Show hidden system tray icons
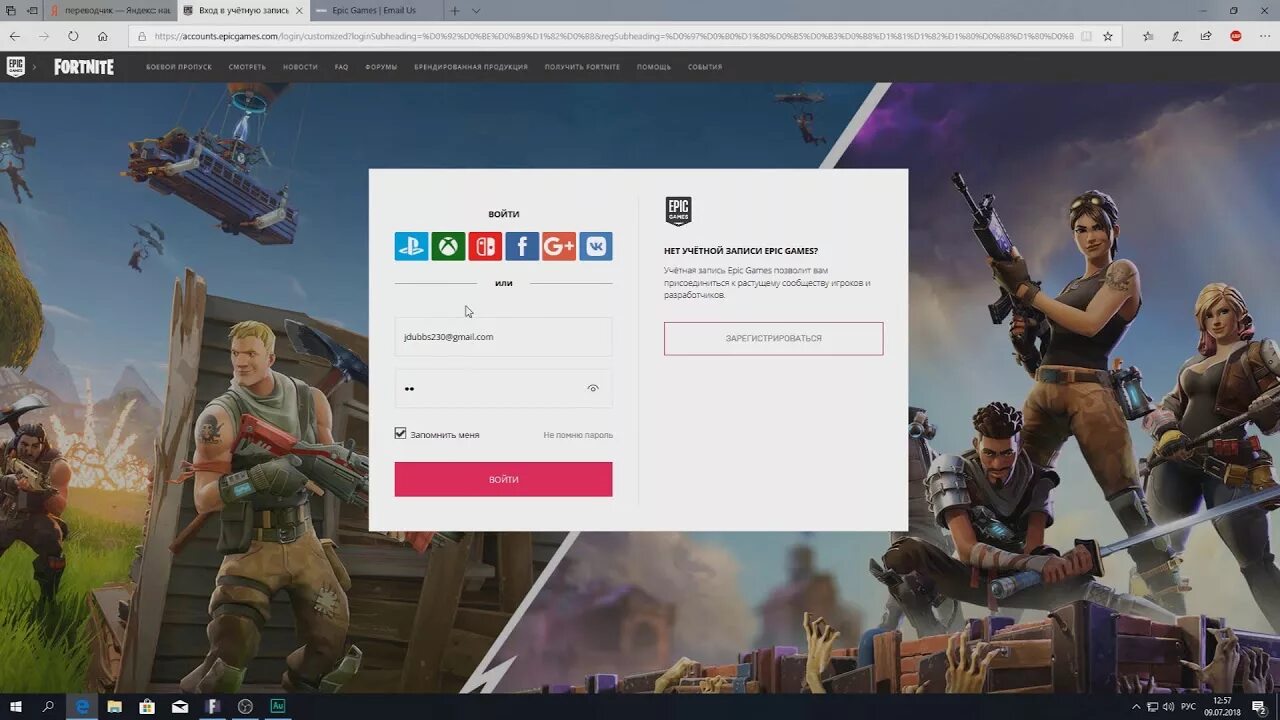The image size is (1280, 720). 1137,706
